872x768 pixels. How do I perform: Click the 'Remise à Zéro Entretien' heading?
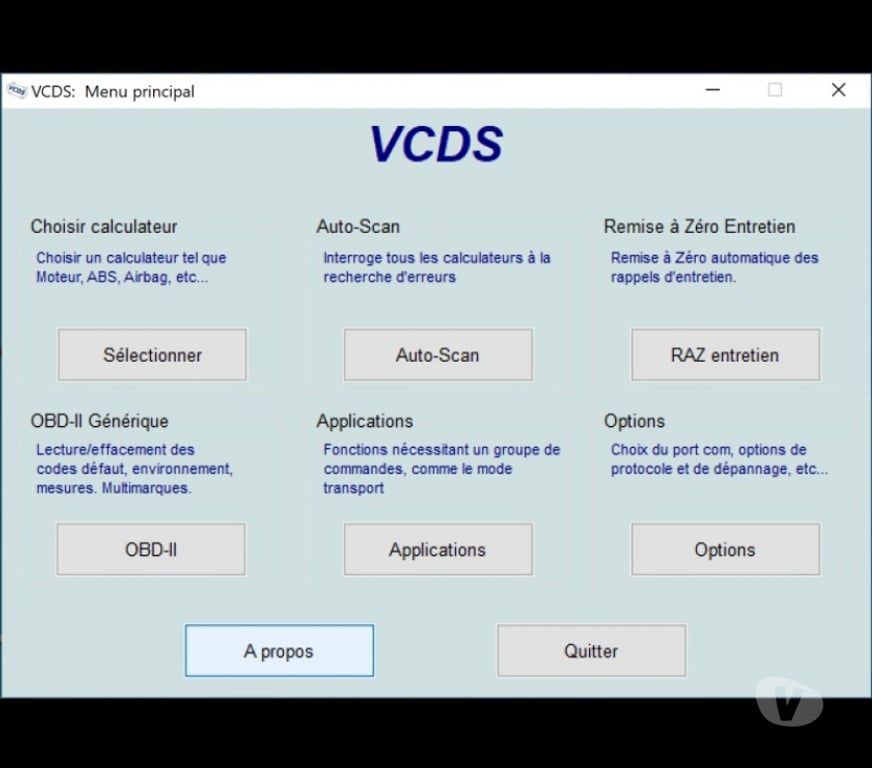click(699, 227)
